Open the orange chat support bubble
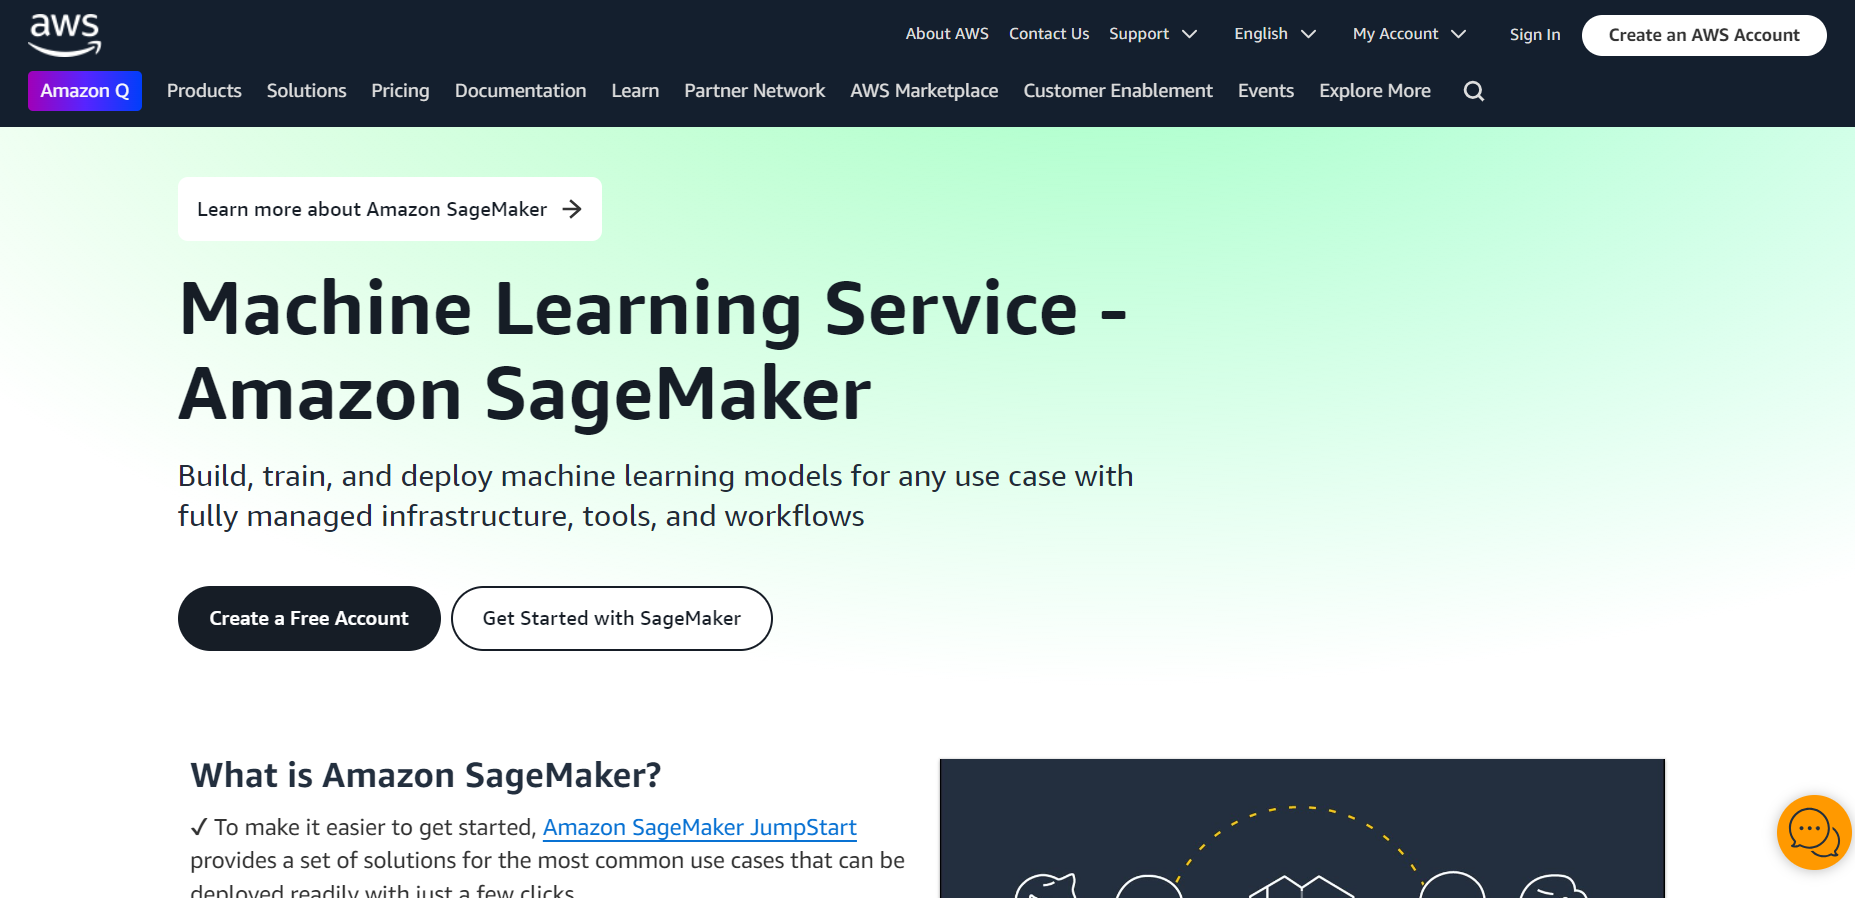Screen dimensions: 1855x898 click(1814, 832)
